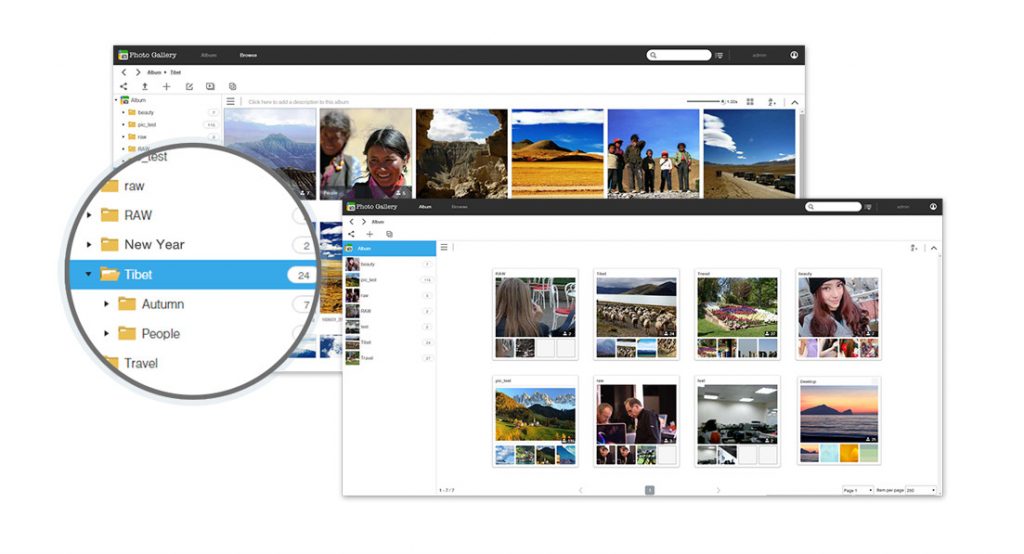Click share icon in rear window toolbar
The height and width of the screenshot is (554, 1024).
(124, 87)
